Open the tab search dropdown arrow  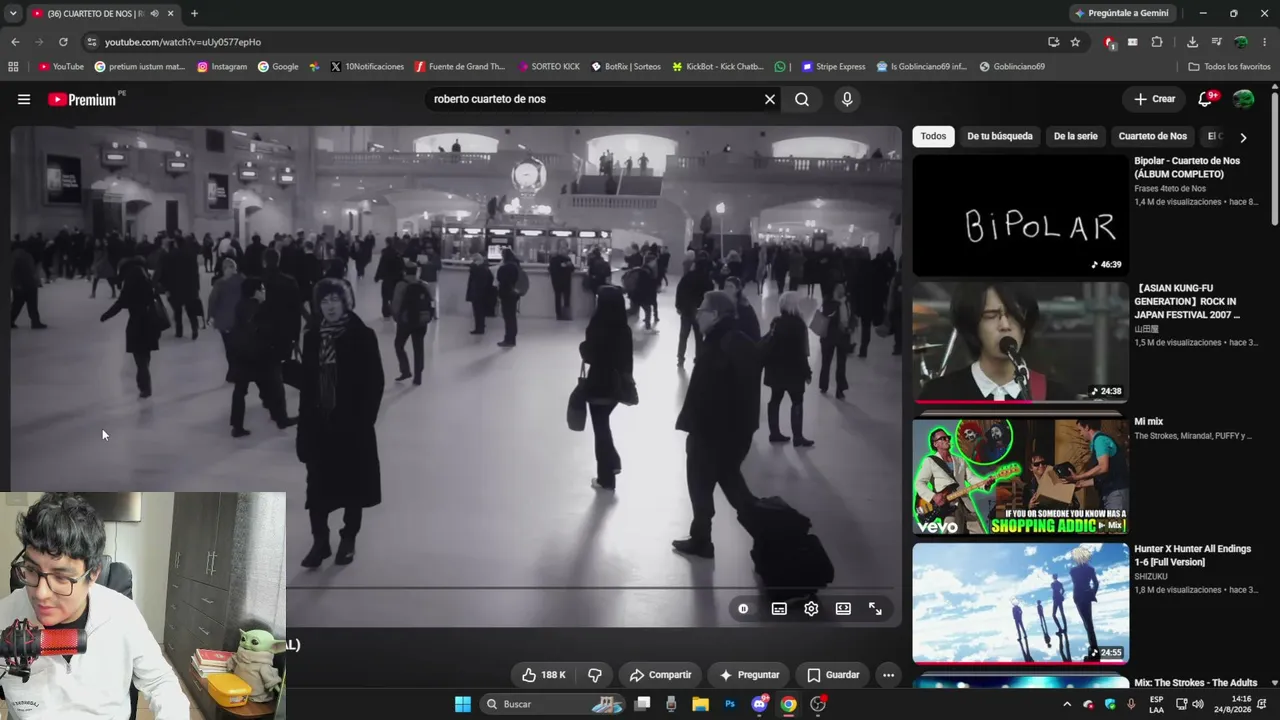12,13
